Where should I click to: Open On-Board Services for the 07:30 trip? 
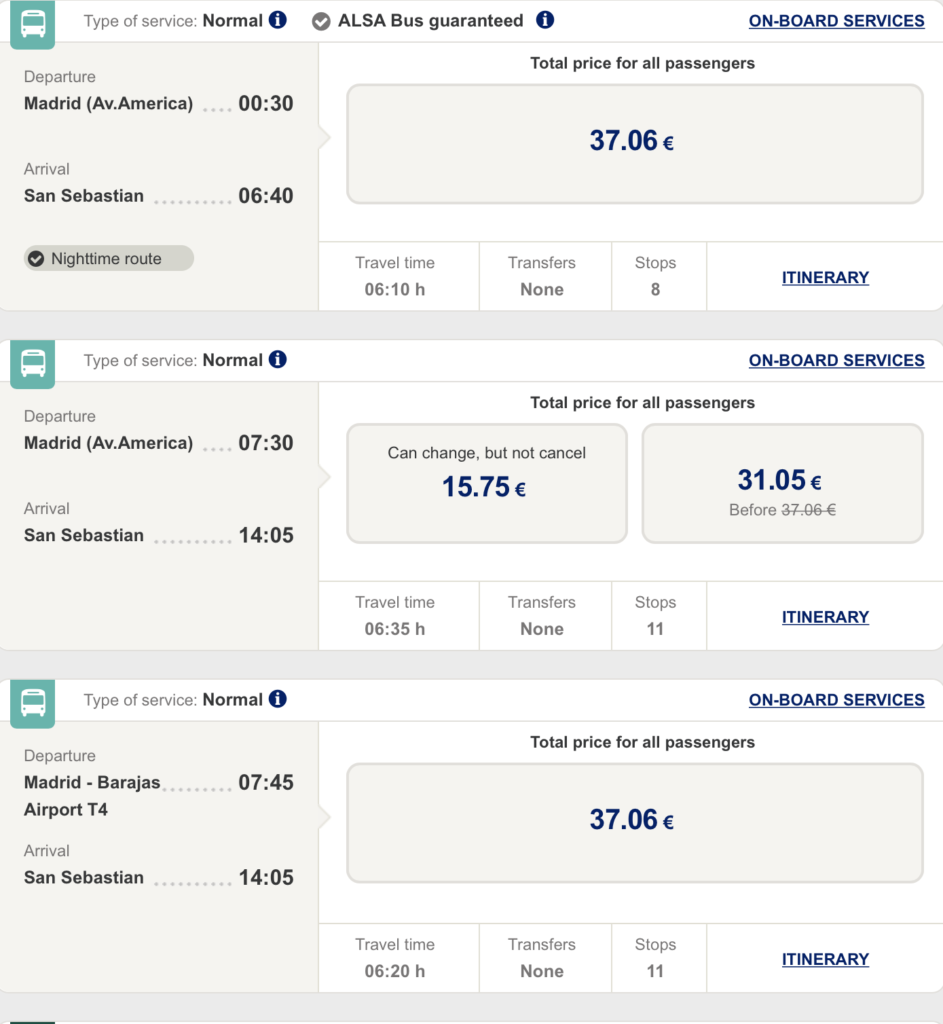(x=836, y=360)
